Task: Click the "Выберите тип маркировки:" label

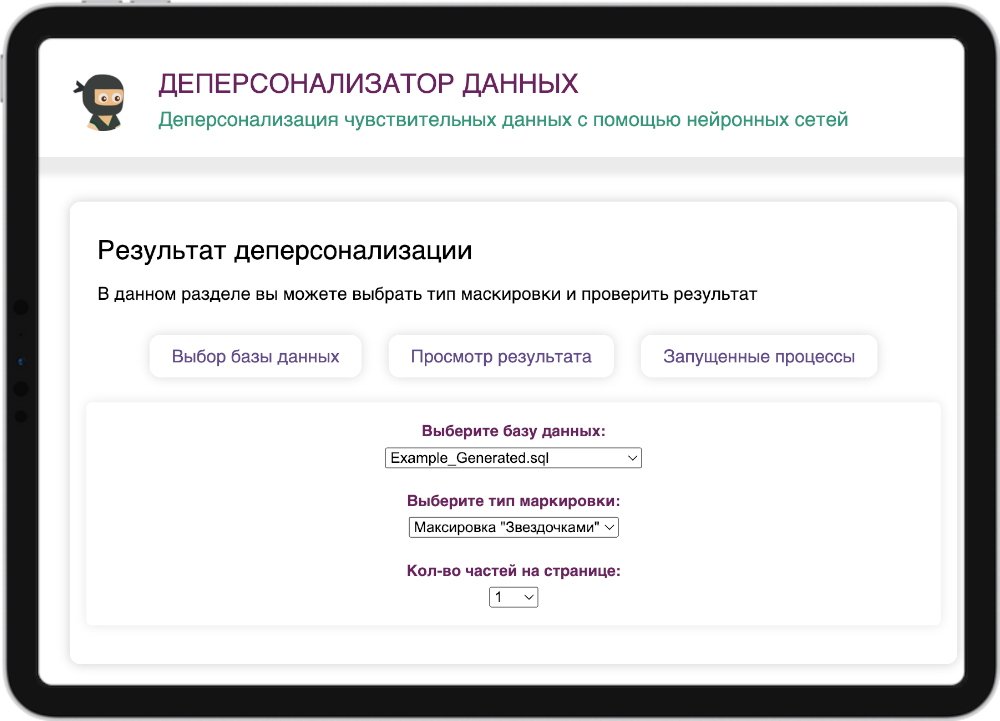Action: pyautogui.click(x=513, y=501)
